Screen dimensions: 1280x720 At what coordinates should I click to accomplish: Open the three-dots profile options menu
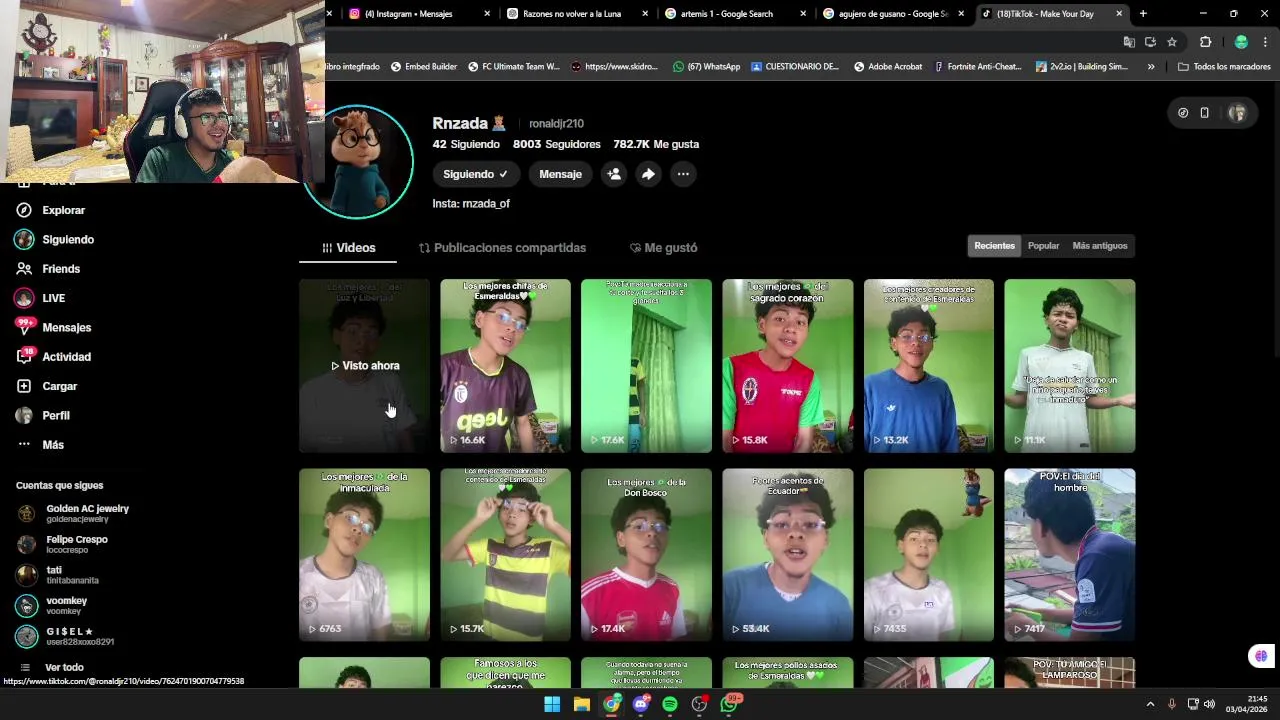[x=683, y=174]
